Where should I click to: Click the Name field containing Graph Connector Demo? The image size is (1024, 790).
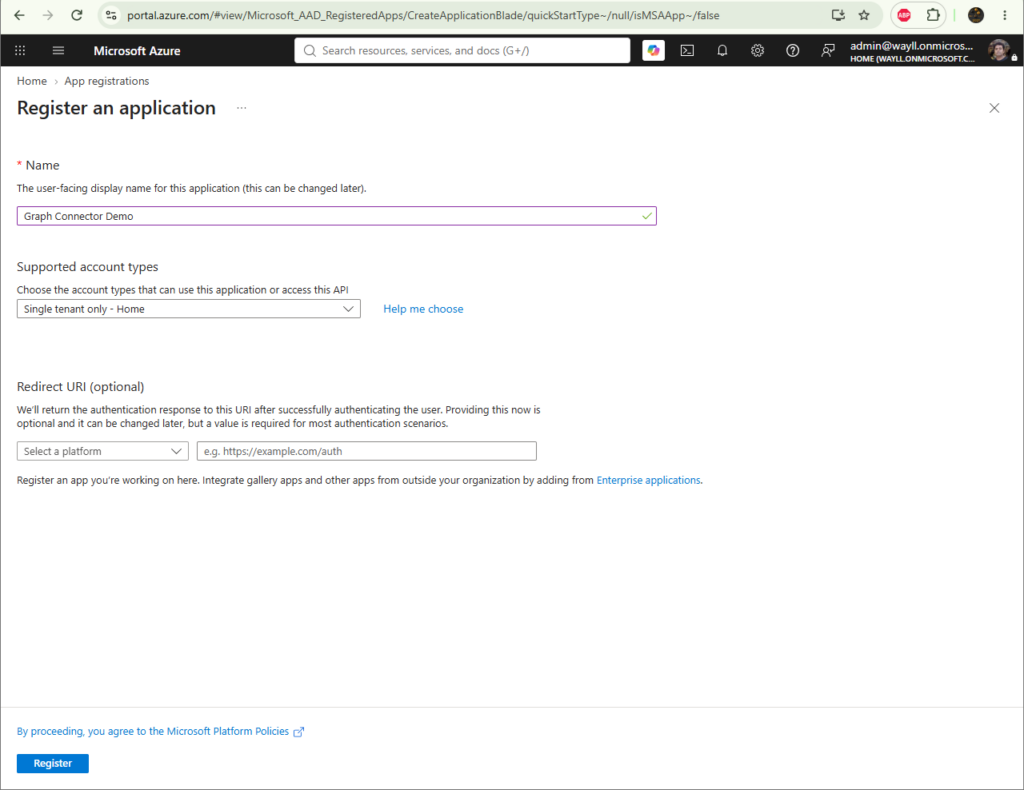coord(336,216)
